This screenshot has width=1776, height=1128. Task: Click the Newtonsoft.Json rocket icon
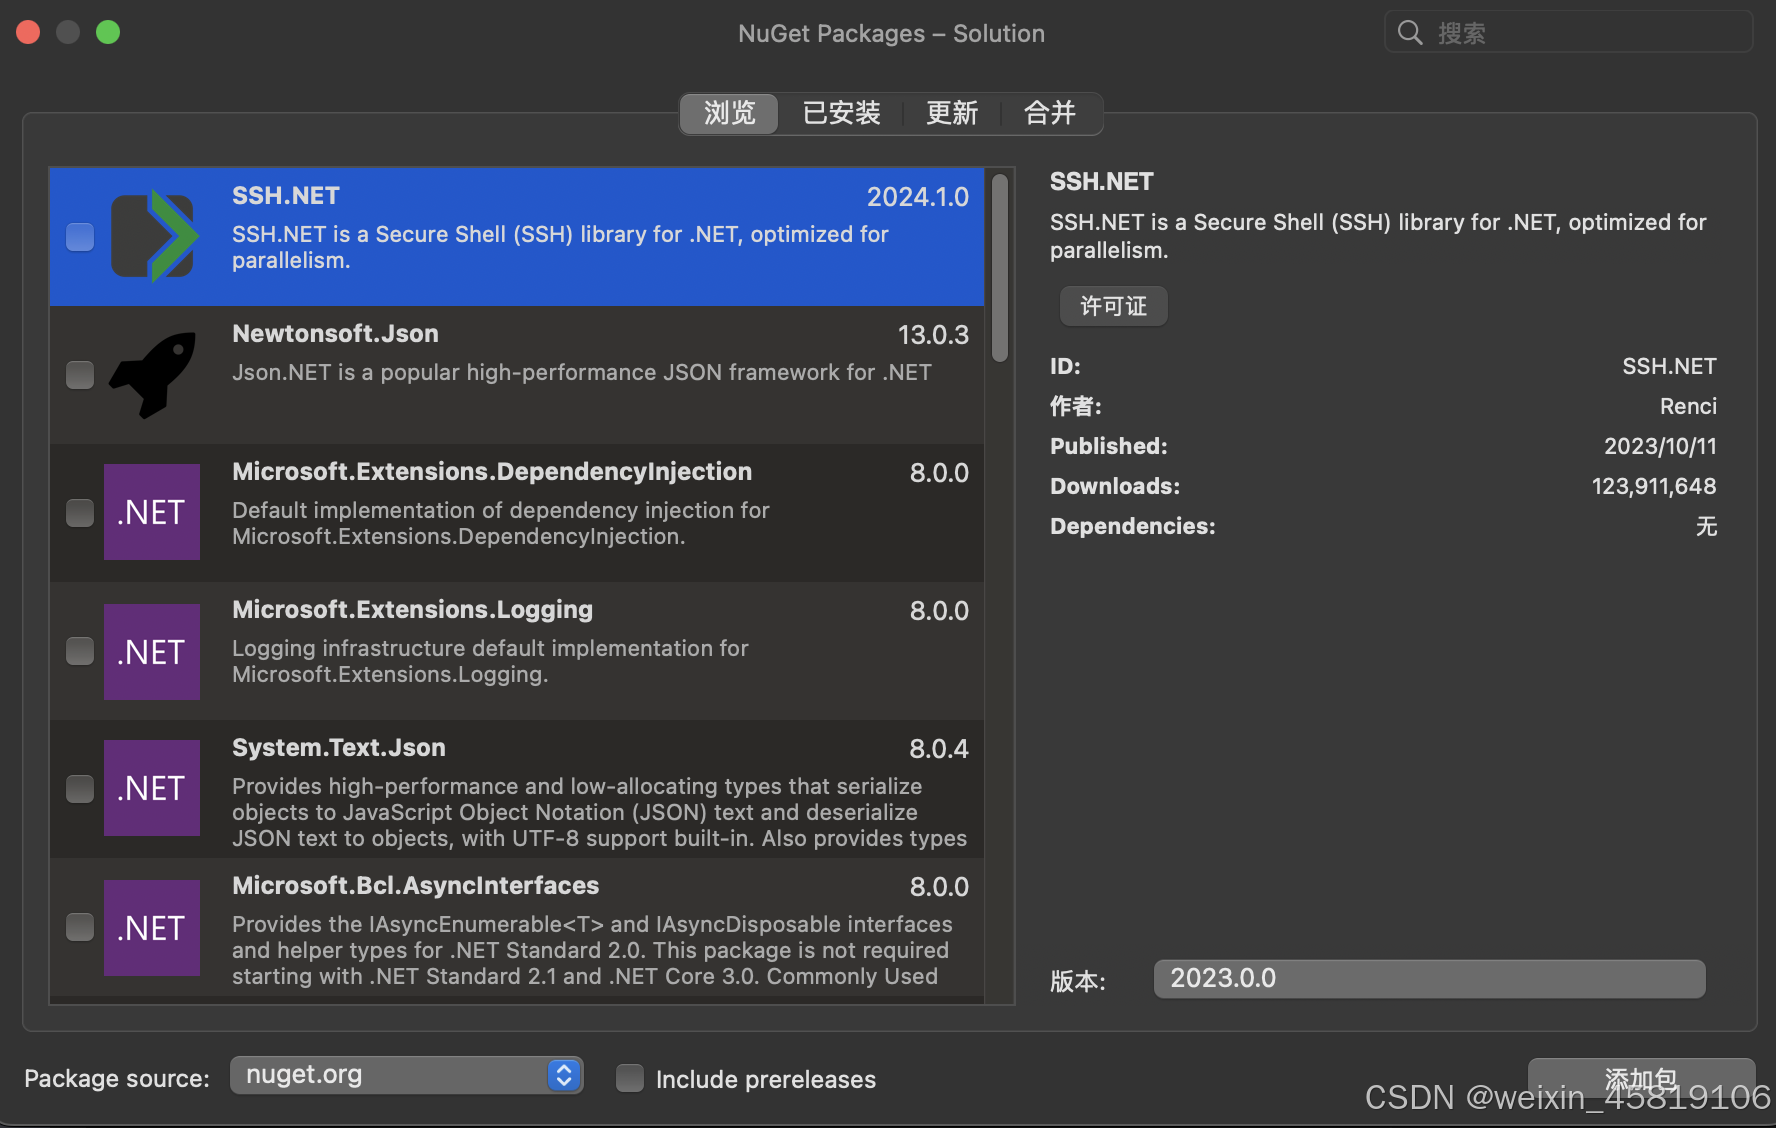click(x=153, y=374)
